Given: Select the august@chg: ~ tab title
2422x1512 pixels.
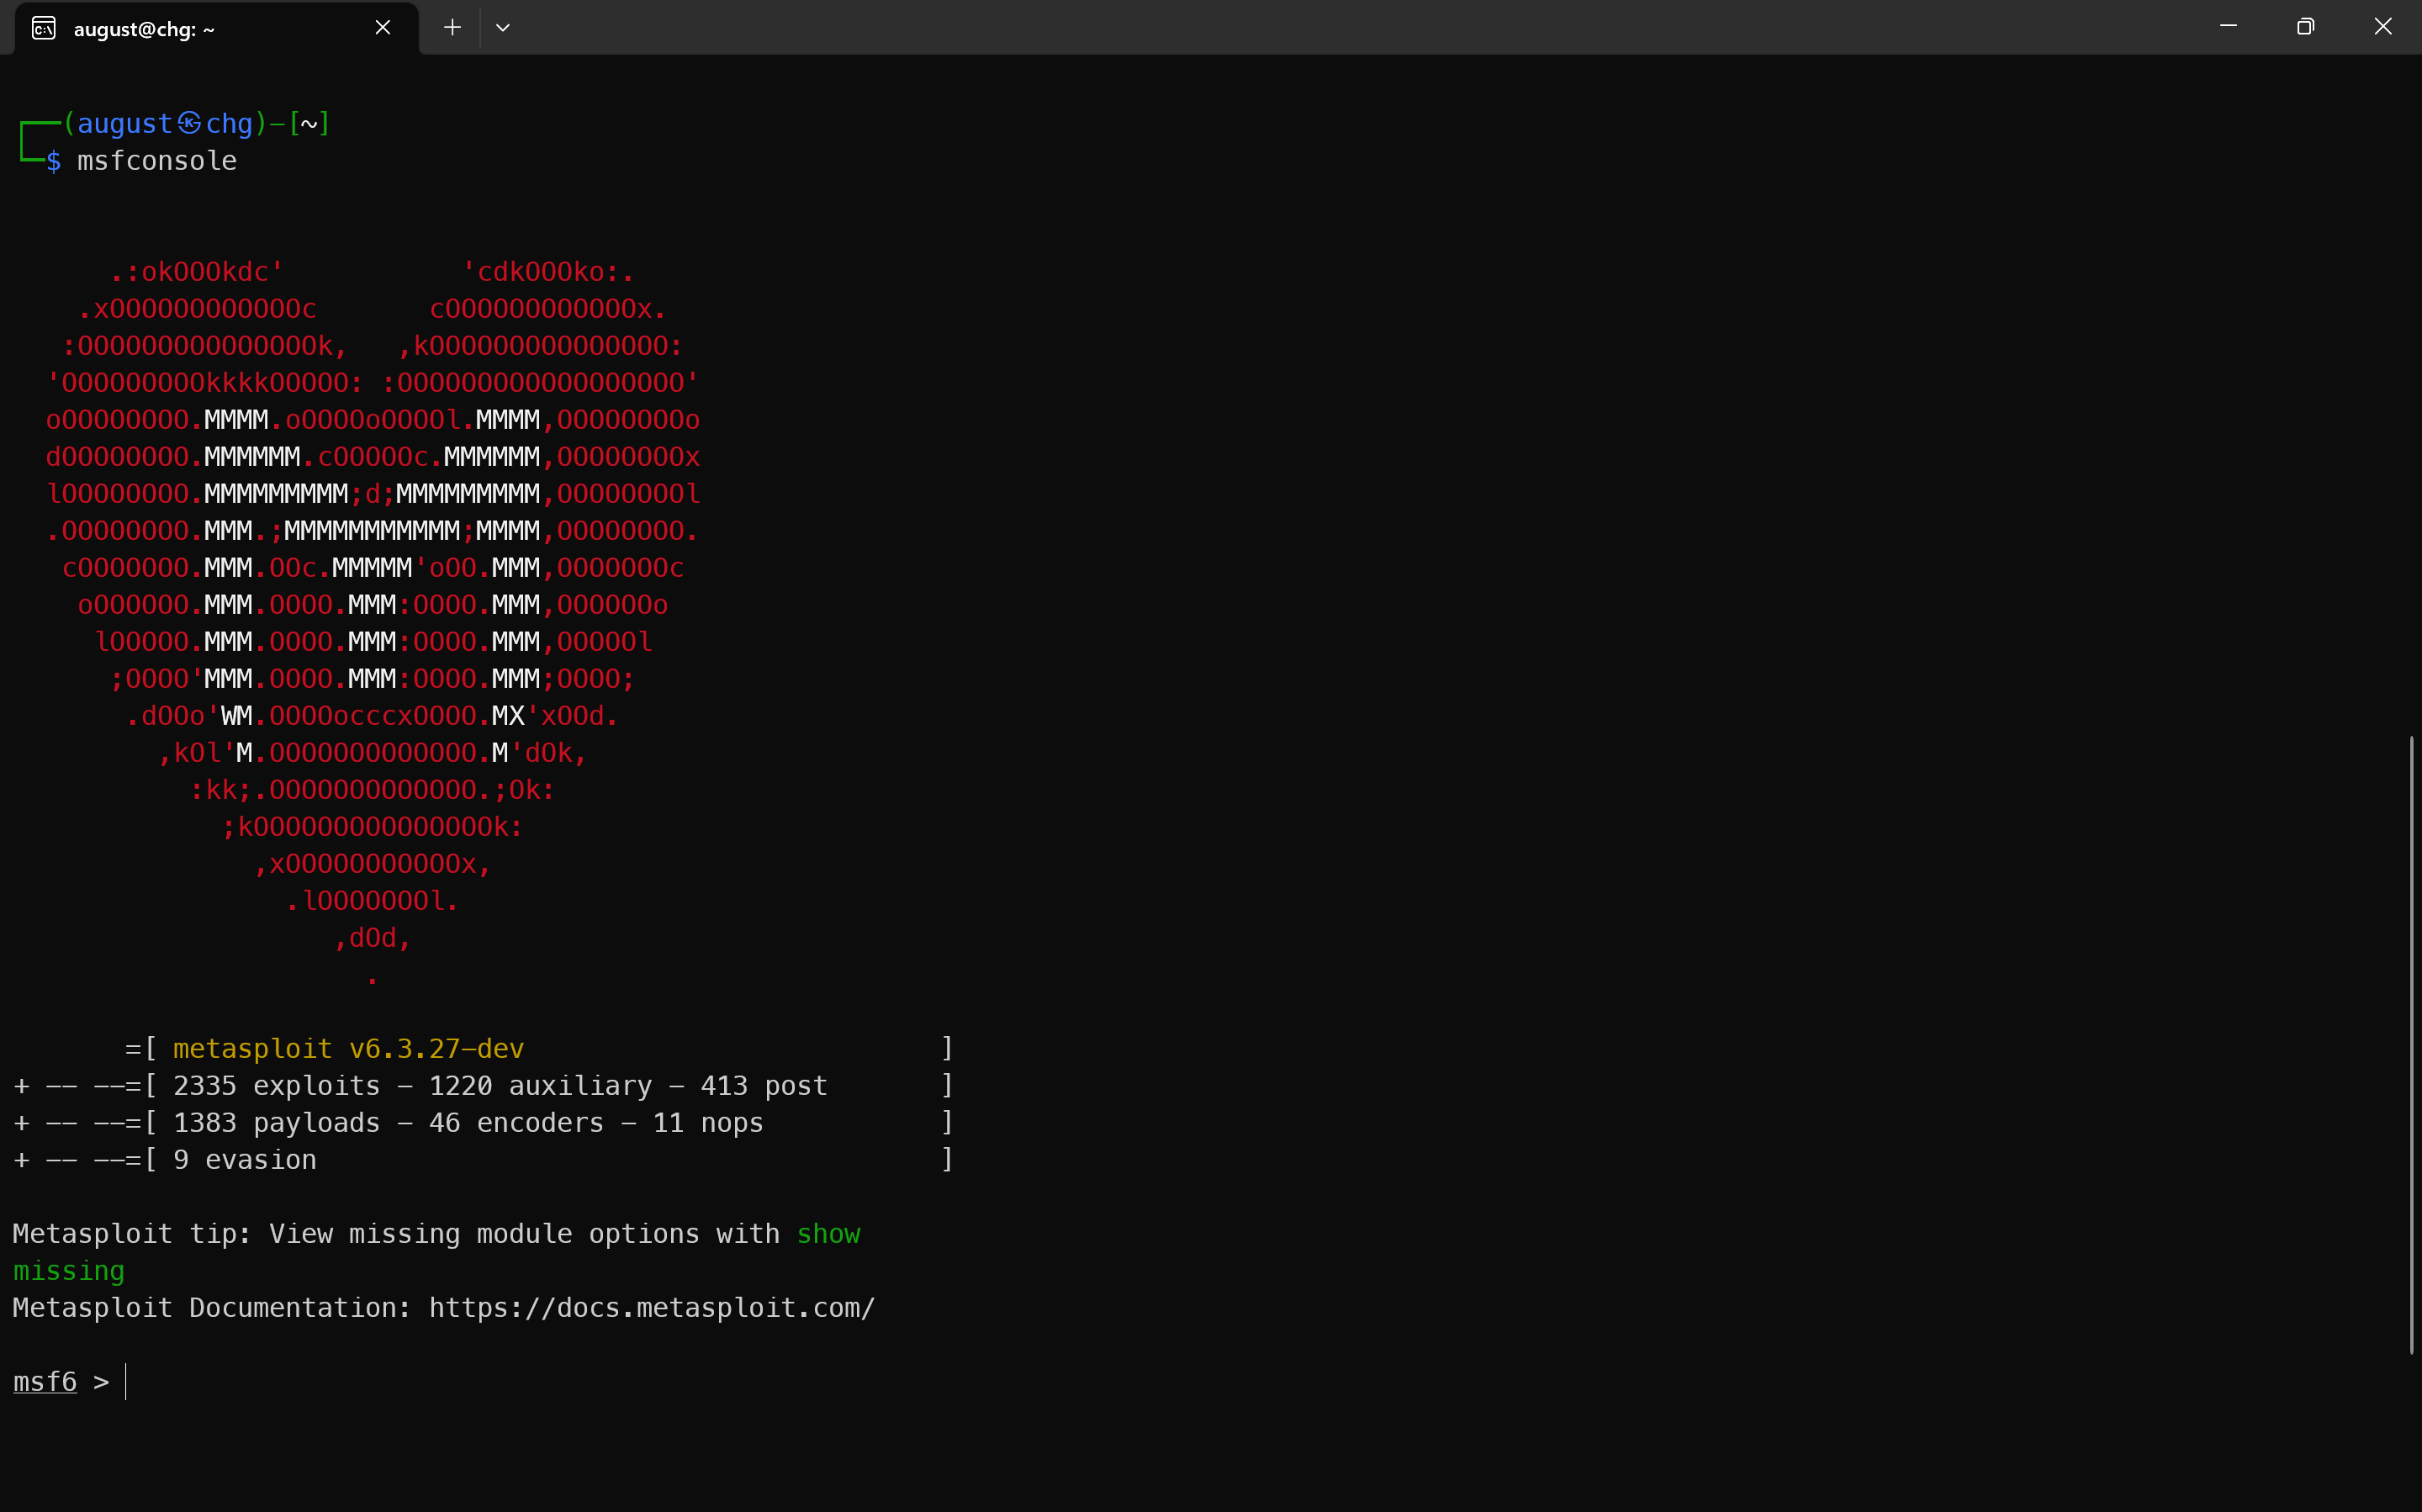Looking at the screenshot, I should (x=144, y=29).
